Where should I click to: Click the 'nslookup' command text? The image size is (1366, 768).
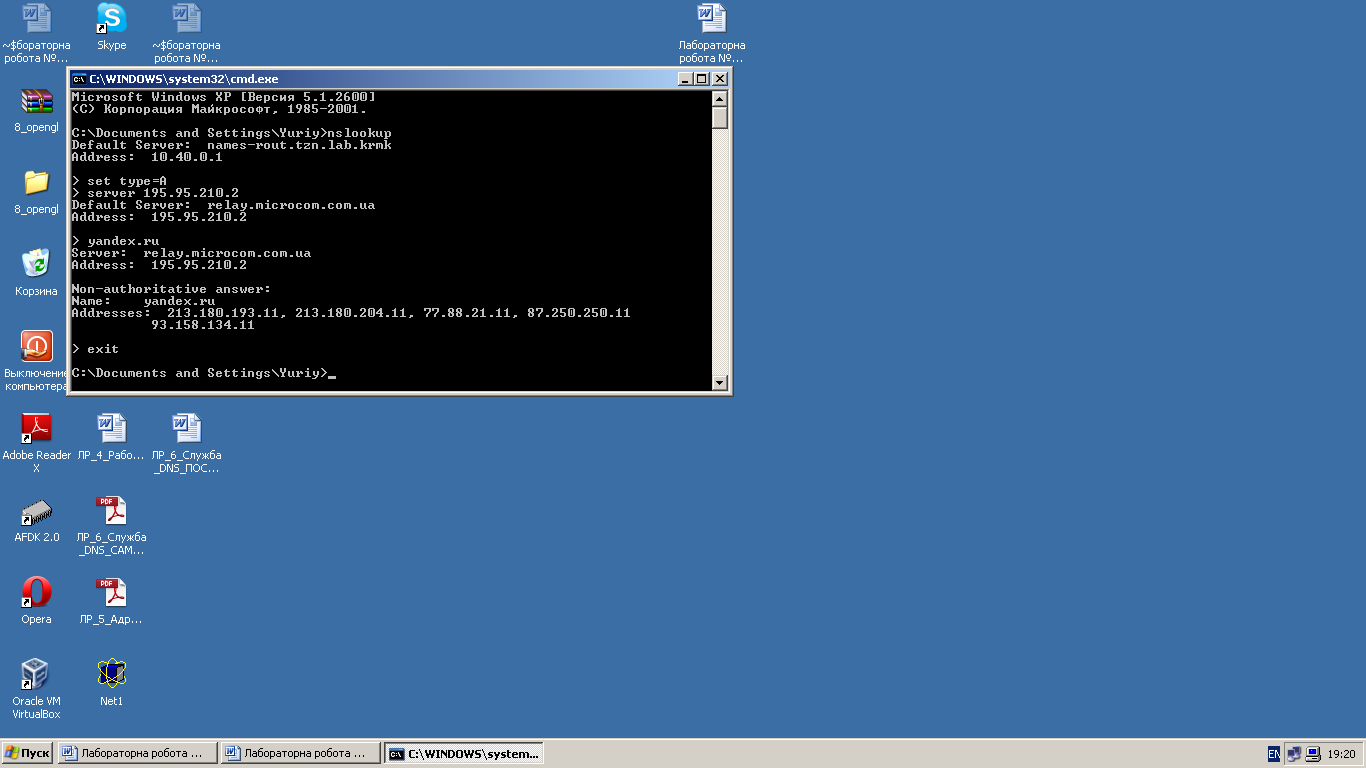(360, 132)
